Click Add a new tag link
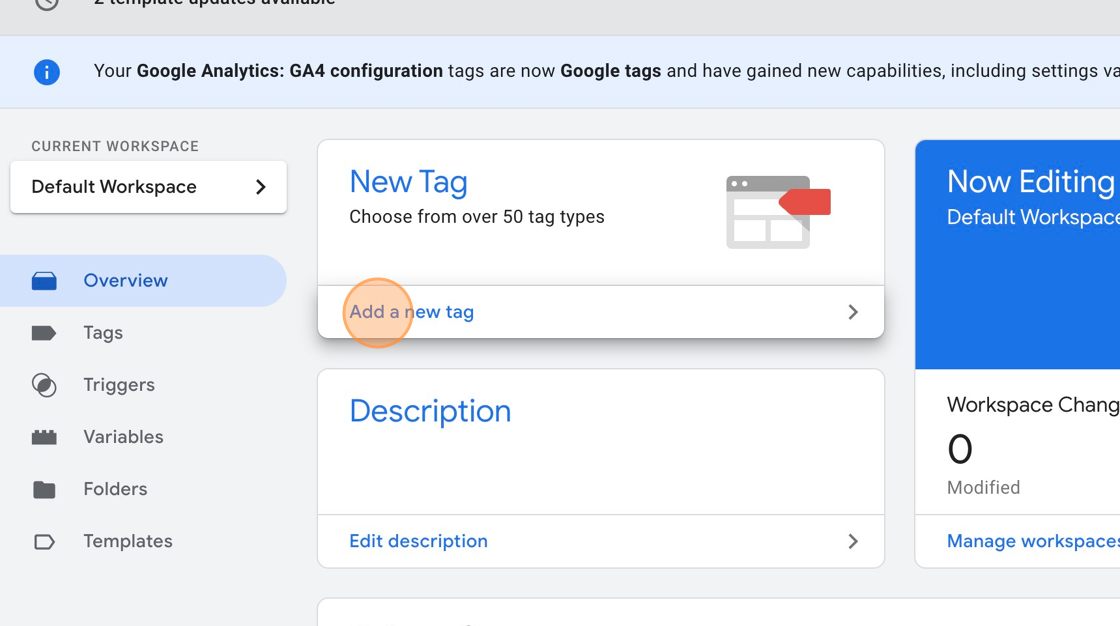The width and height of the screenshot is (1120, 626). pos(412,312)
